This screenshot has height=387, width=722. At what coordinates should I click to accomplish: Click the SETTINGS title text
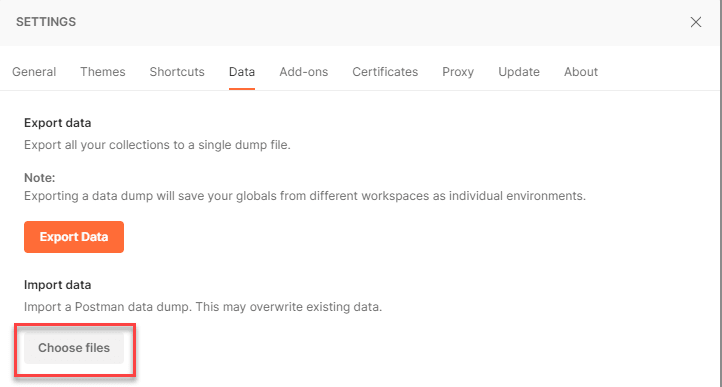pyautogui.click(x=46, y=22)
